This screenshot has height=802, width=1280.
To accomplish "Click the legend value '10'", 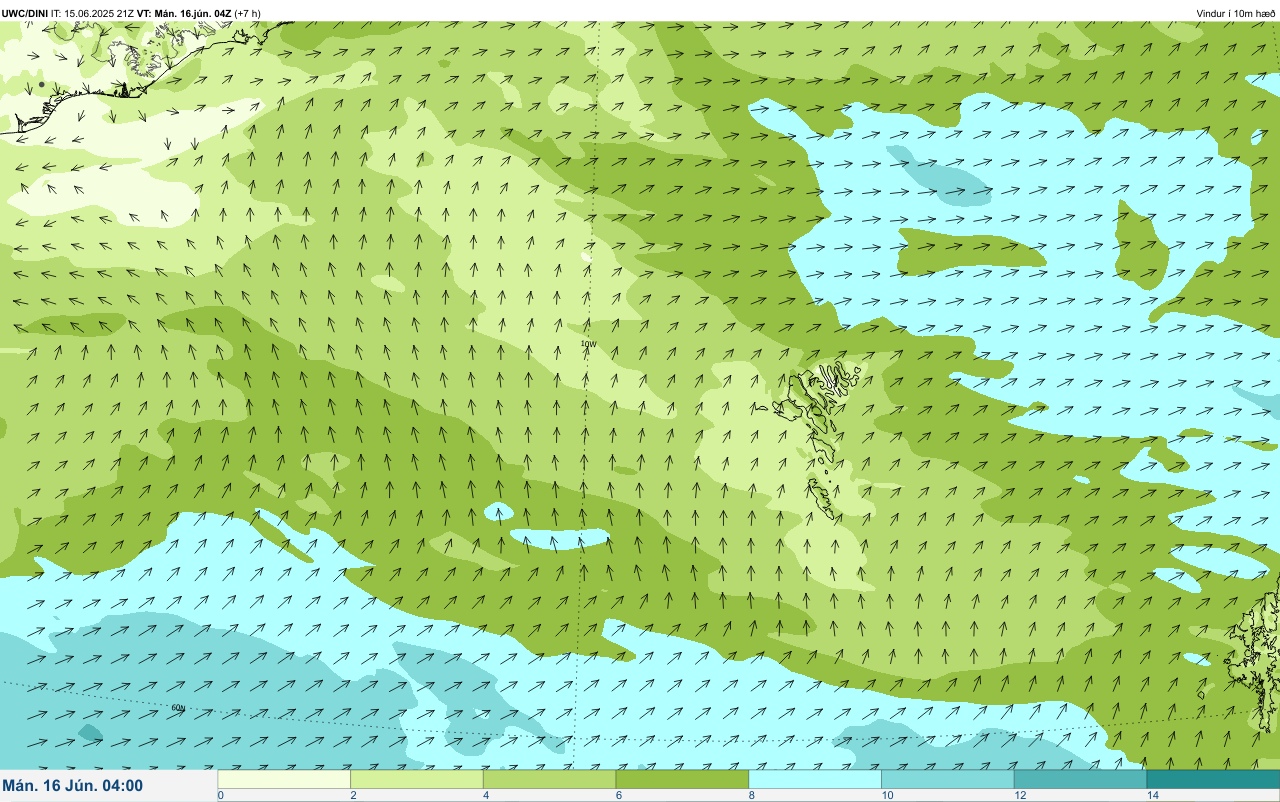I will point(886,795).
